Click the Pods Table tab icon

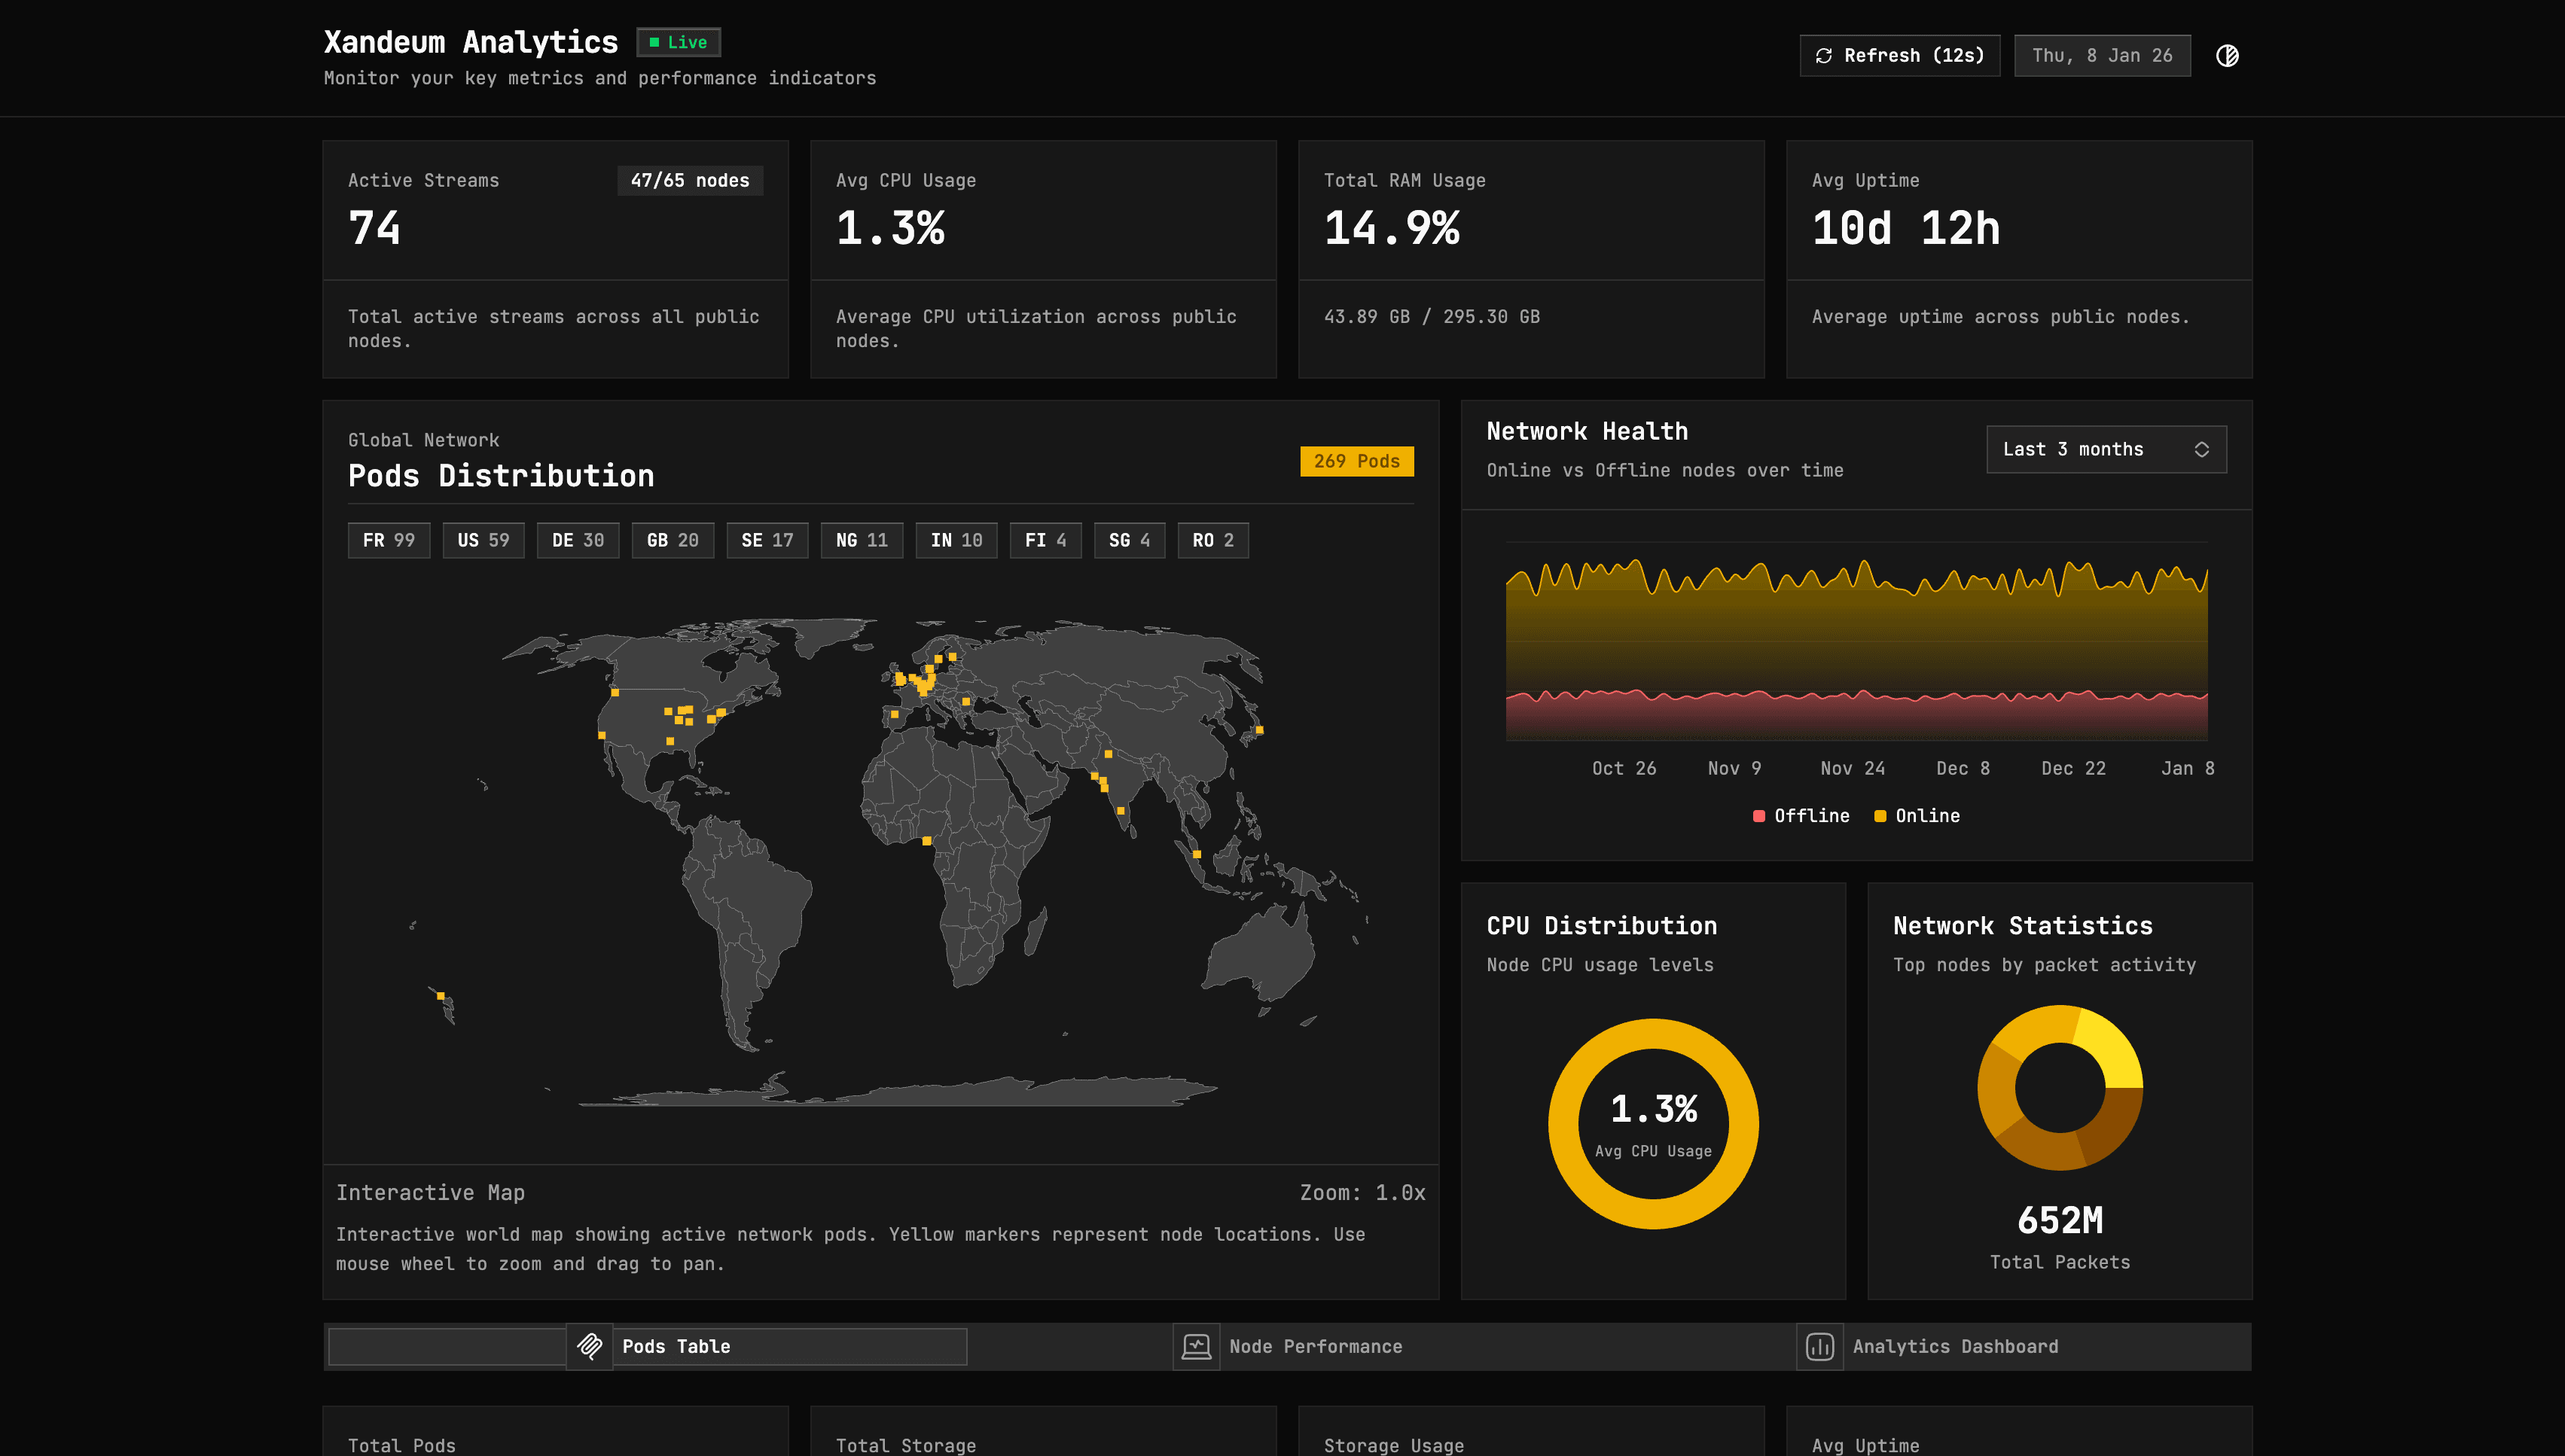click(x=590, y=1346)
